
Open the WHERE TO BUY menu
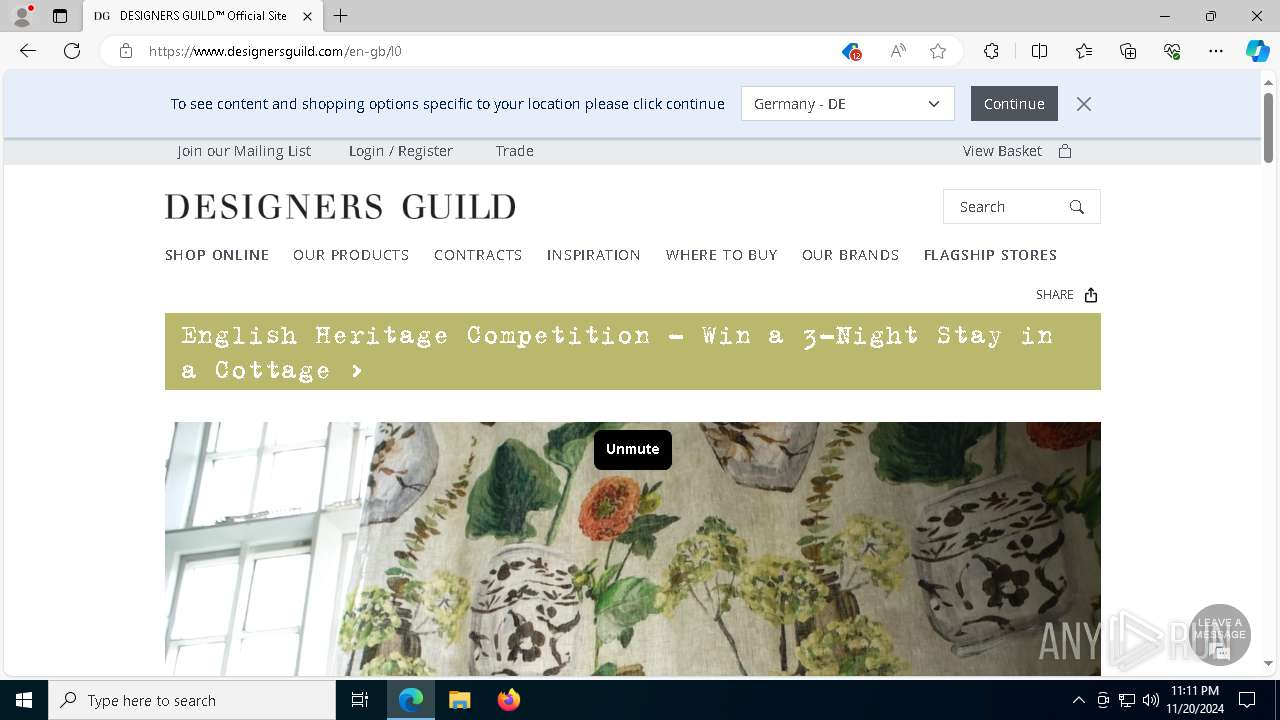(x=722, y=255)
